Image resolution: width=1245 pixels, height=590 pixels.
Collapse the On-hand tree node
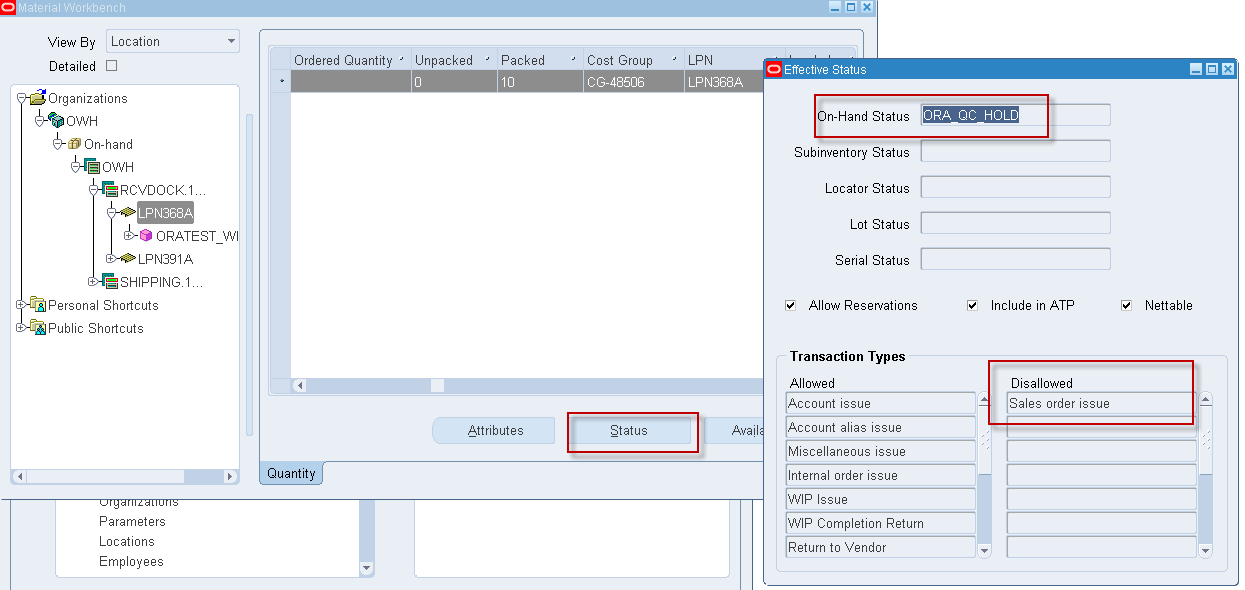click(58, 143)
